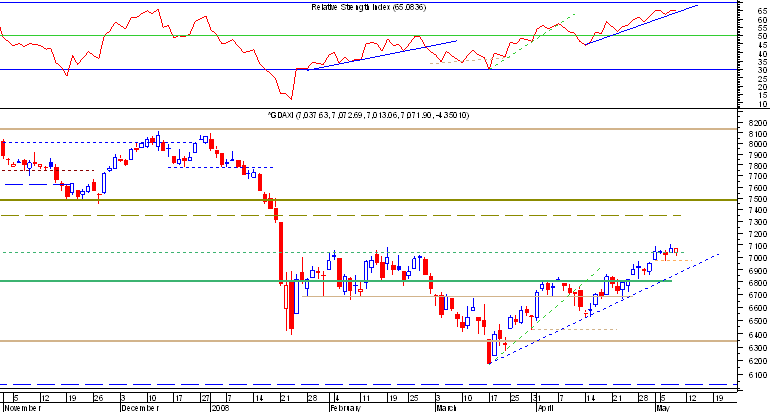This screenshot has width=770, height=412.
Task: Click the 2008 year label
Action: click(222, 408)
